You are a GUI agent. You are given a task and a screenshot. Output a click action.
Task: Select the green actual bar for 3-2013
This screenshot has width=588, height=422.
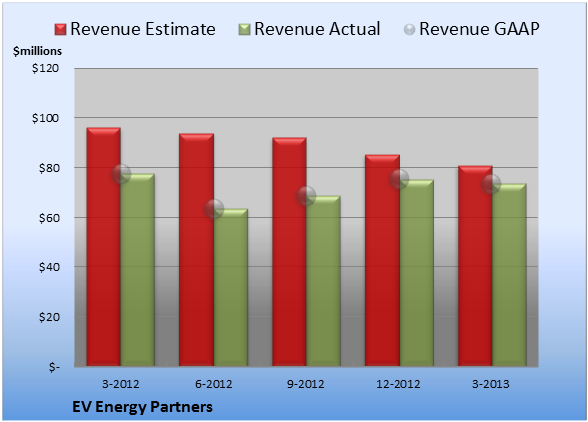click(x=509, y=275)
